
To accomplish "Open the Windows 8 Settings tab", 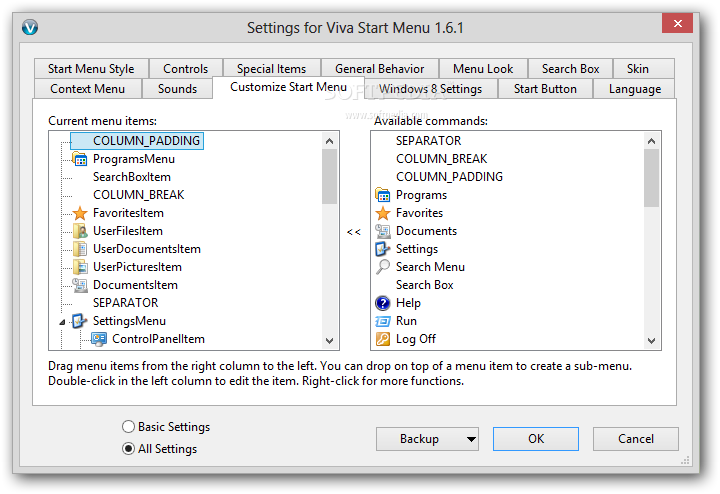I will 431,89.
